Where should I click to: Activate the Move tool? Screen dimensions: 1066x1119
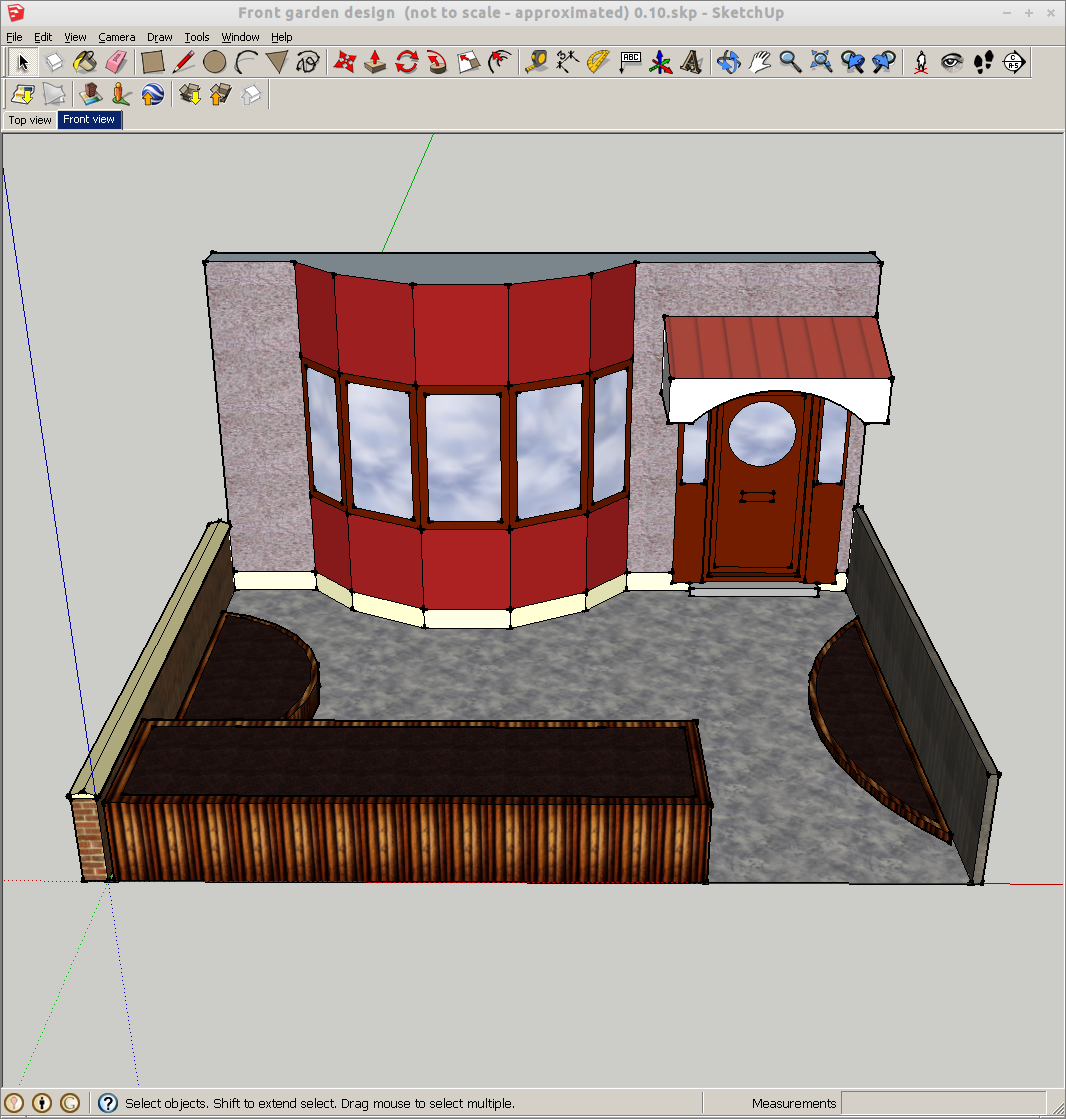click(345, 63)
